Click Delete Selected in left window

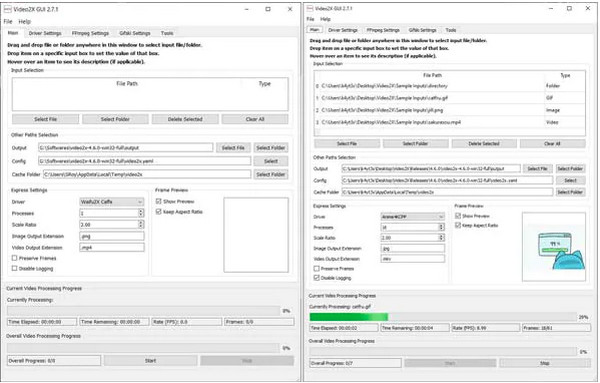[185, 119]
